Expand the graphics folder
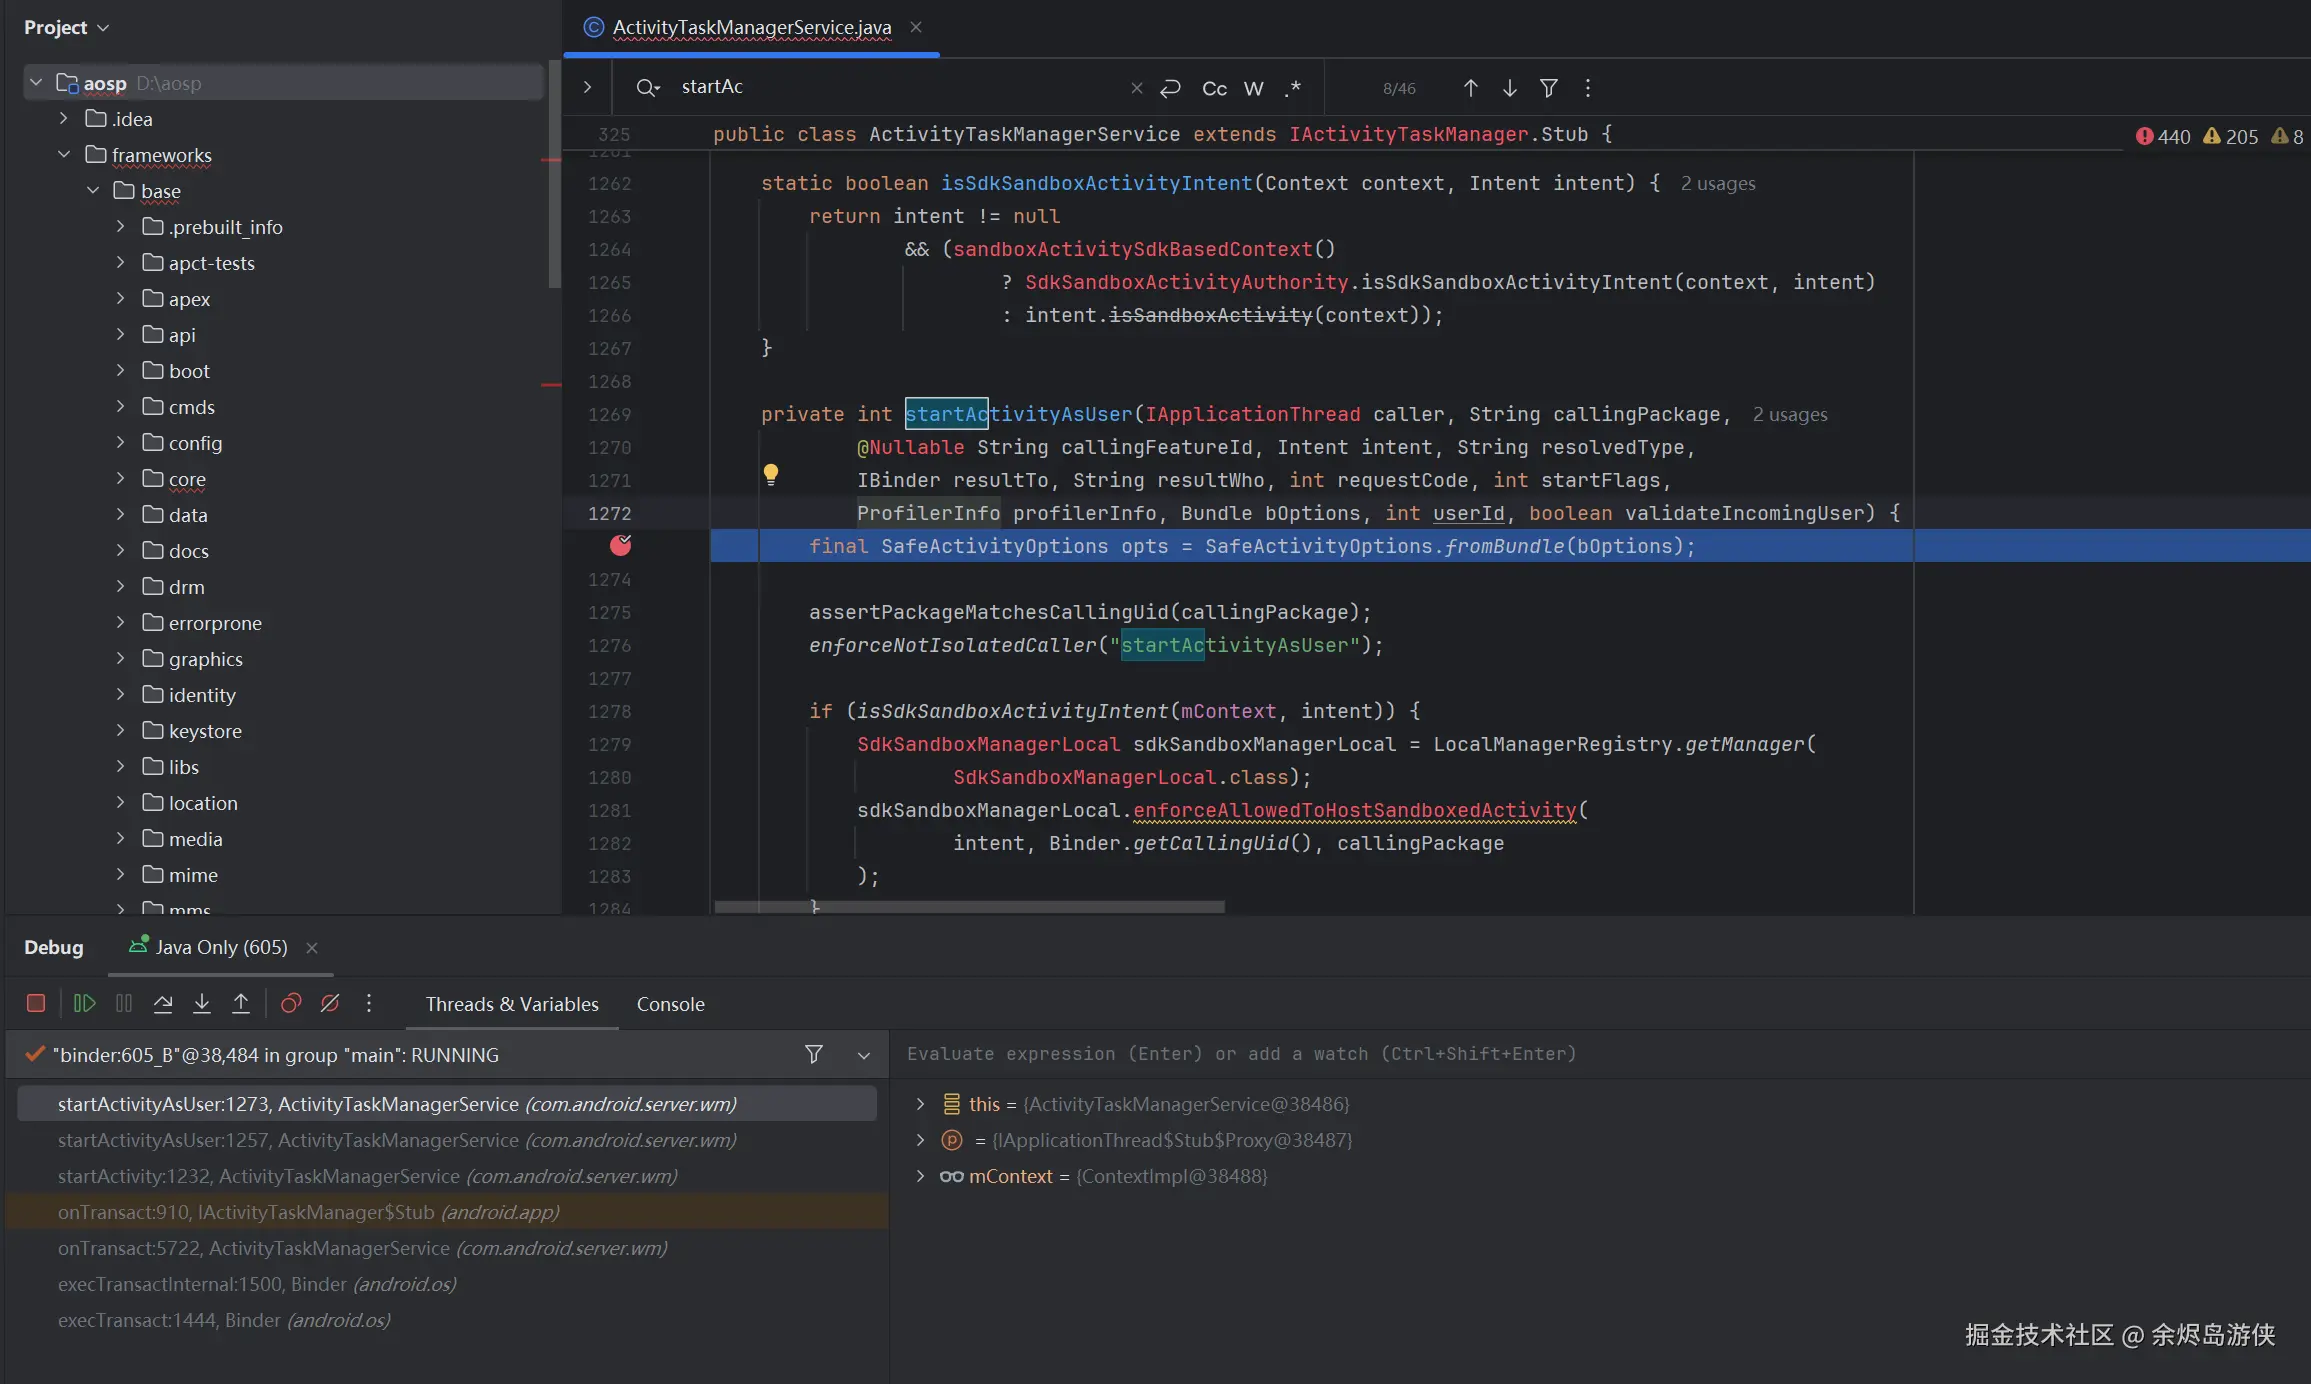 120,659
